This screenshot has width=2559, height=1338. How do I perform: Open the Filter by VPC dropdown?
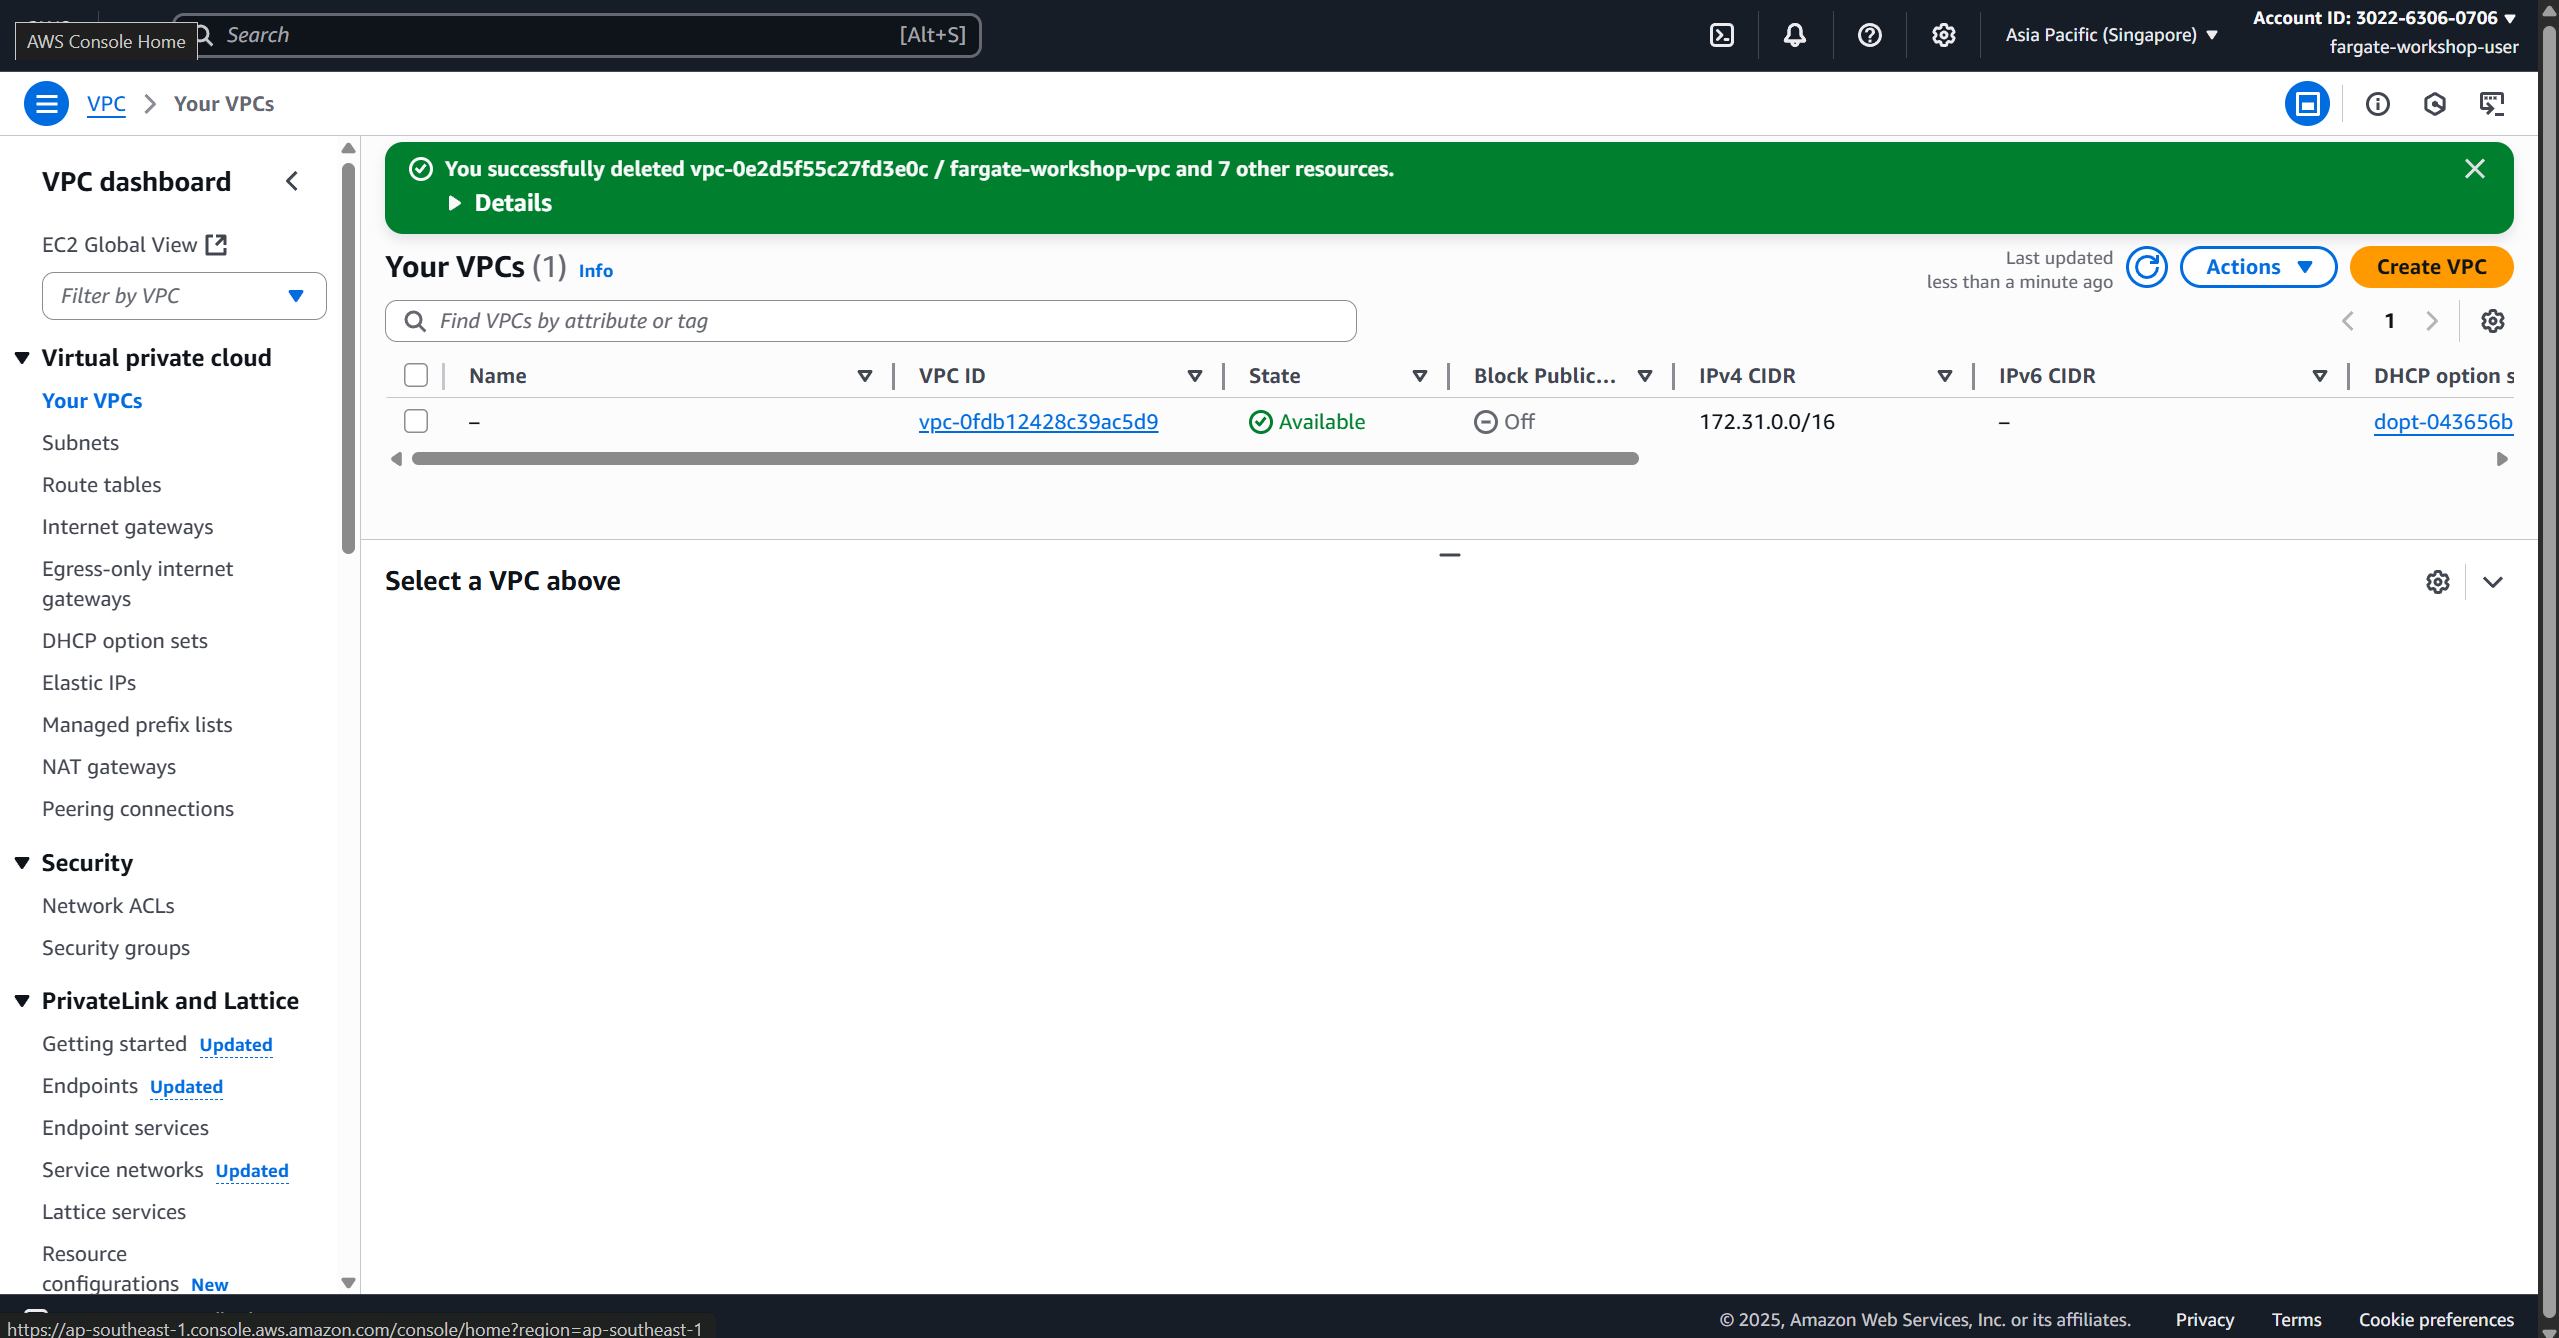(x=184, y=296)
